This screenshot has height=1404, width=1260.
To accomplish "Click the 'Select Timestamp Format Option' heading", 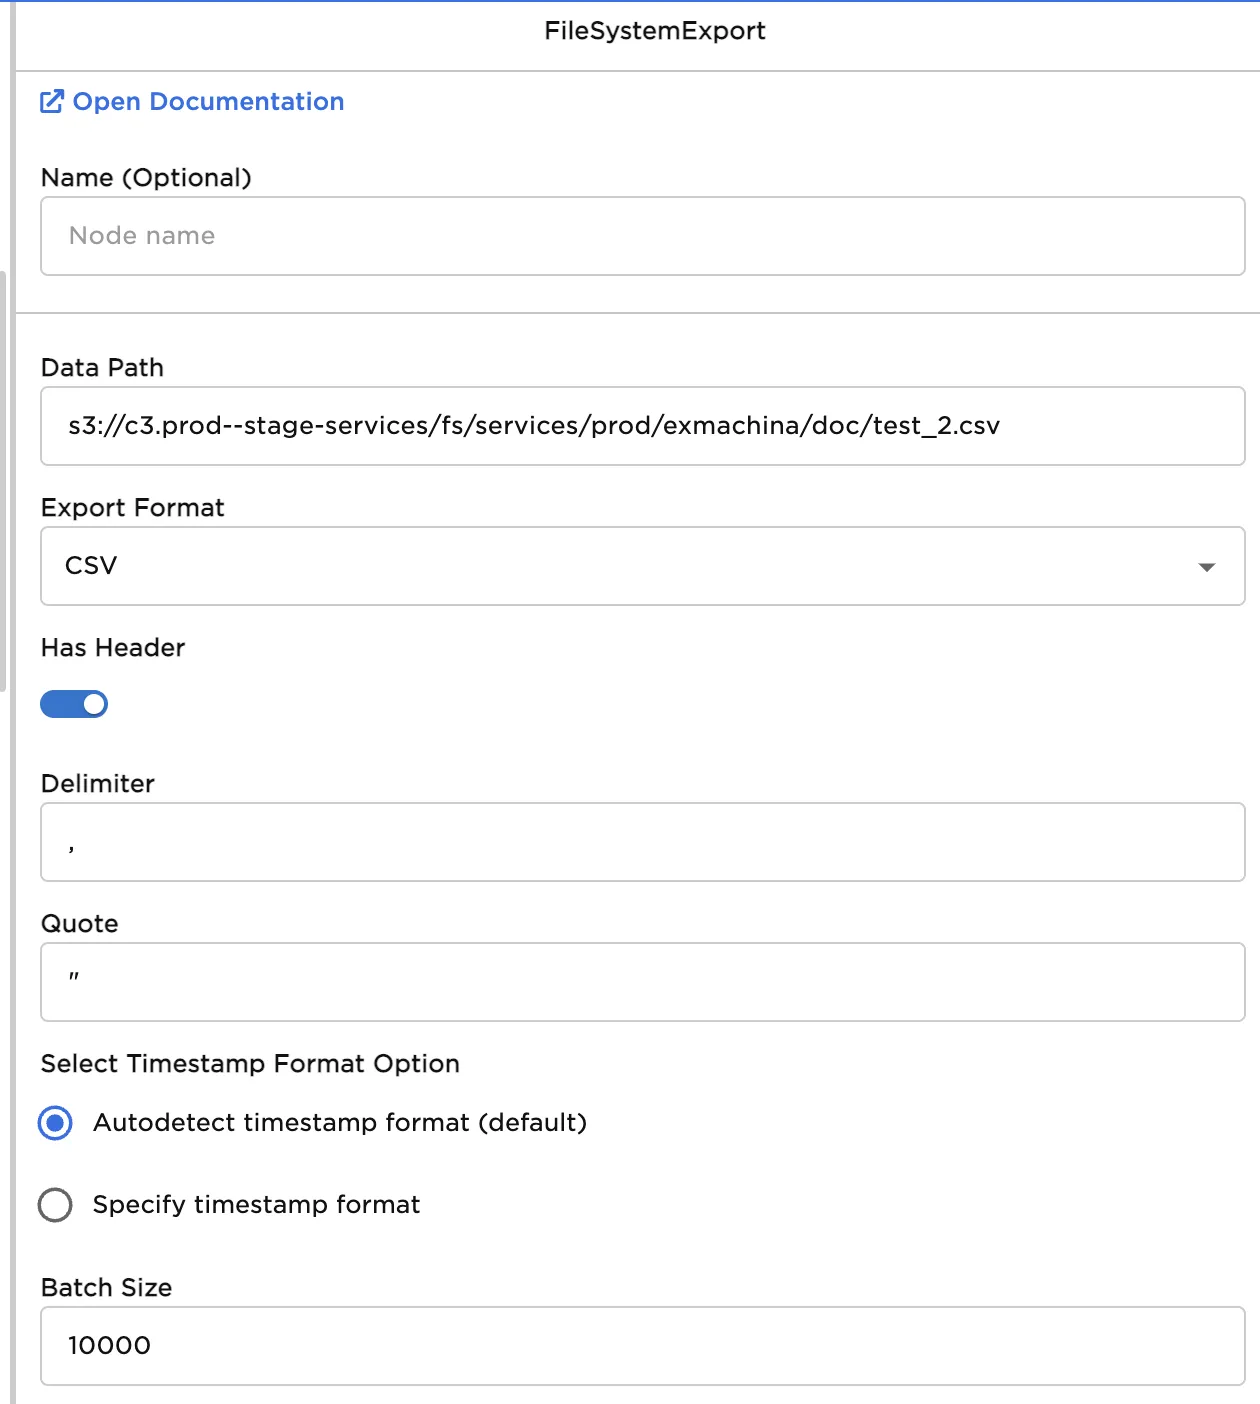I will 250,1064.
